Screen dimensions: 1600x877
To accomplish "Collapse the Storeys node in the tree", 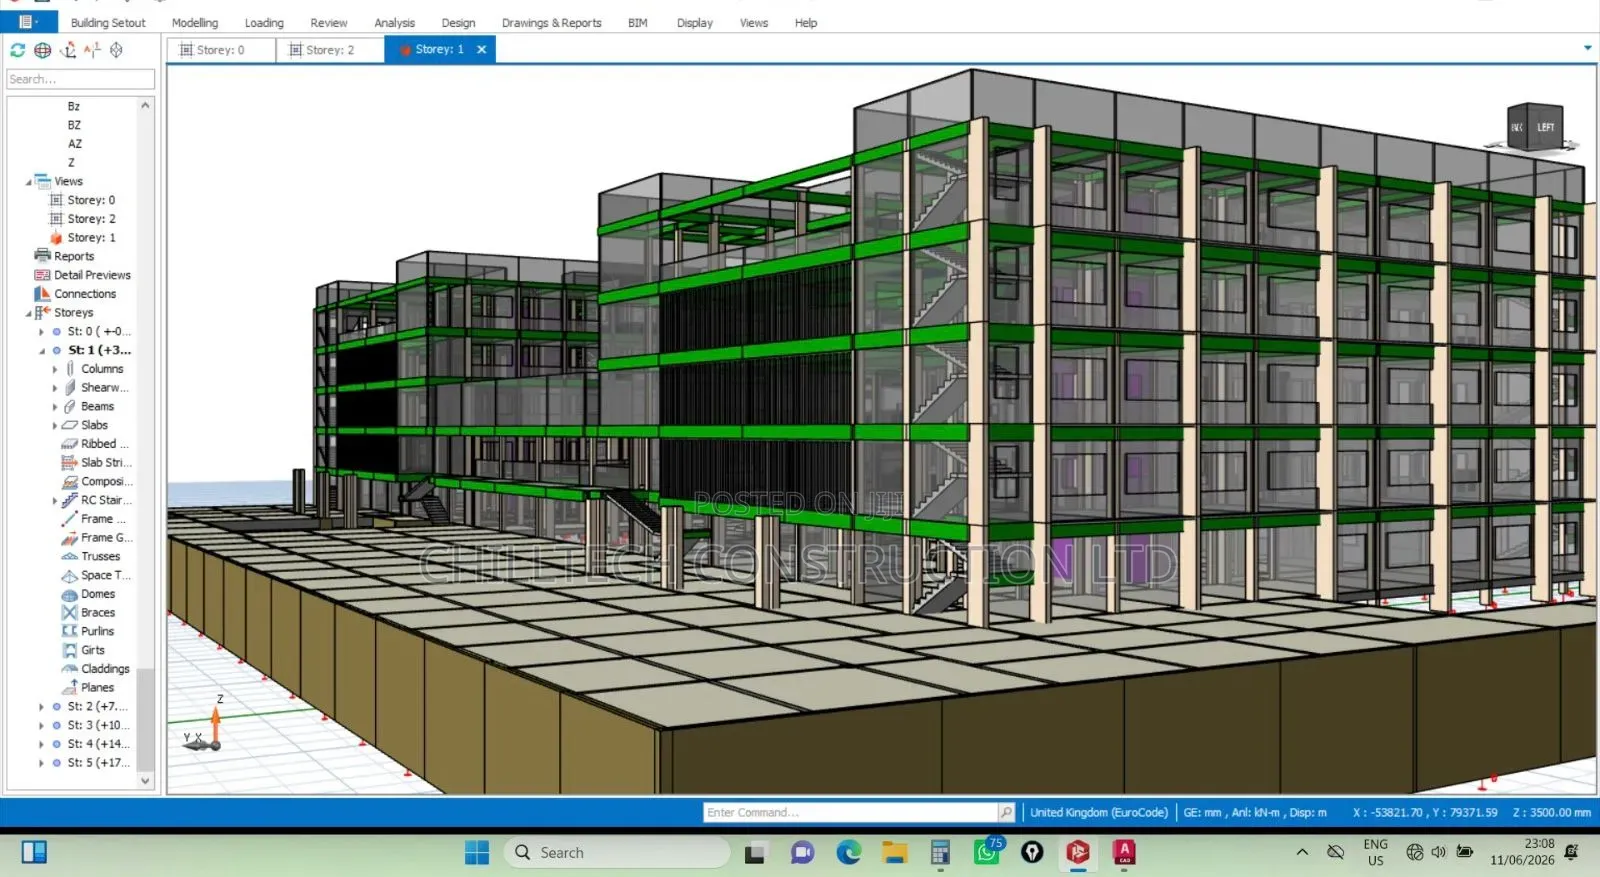I will (28, 313).
